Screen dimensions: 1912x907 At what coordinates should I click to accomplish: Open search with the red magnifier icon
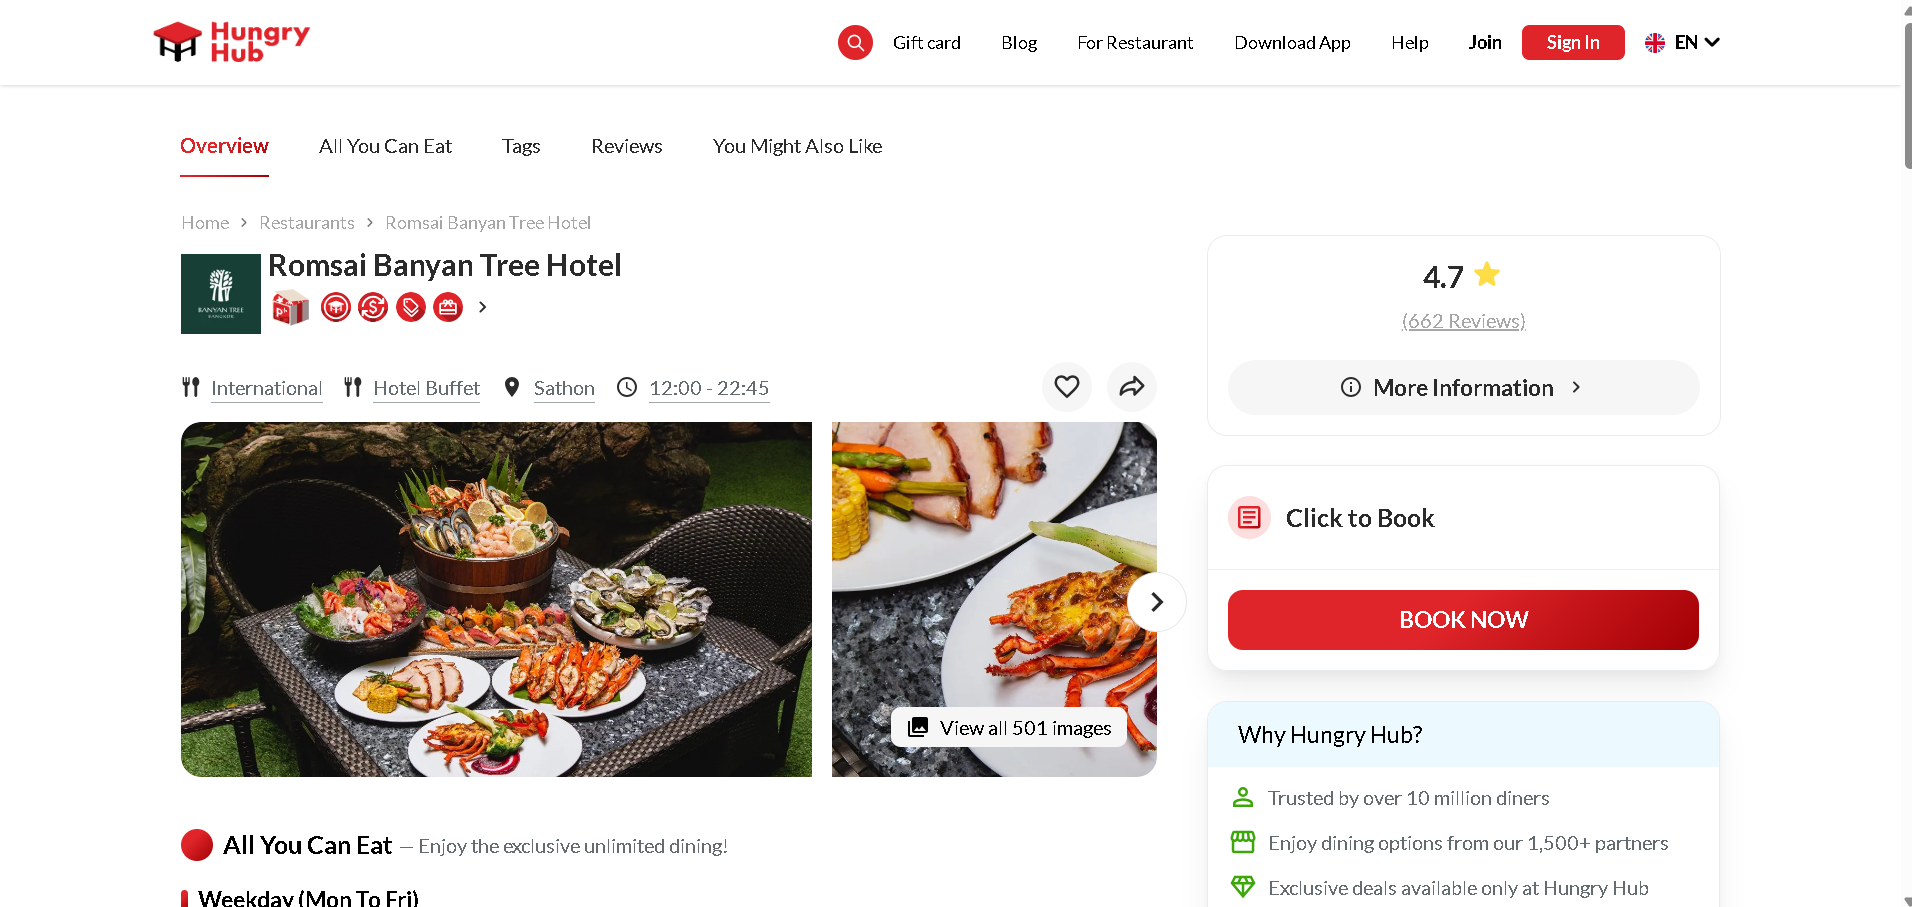click(855, 42)
